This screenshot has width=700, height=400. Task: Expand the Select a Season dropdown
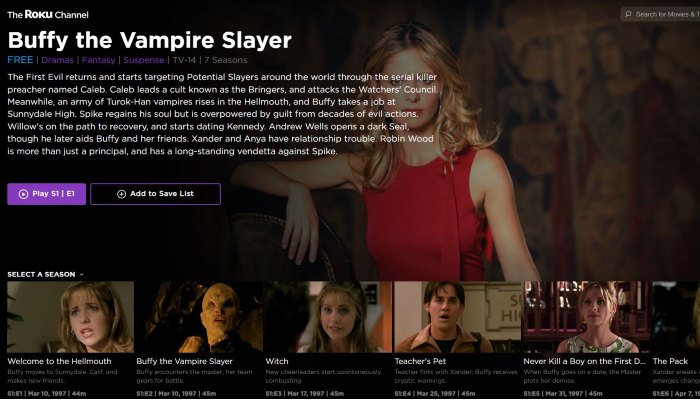[x=45, y=274]
